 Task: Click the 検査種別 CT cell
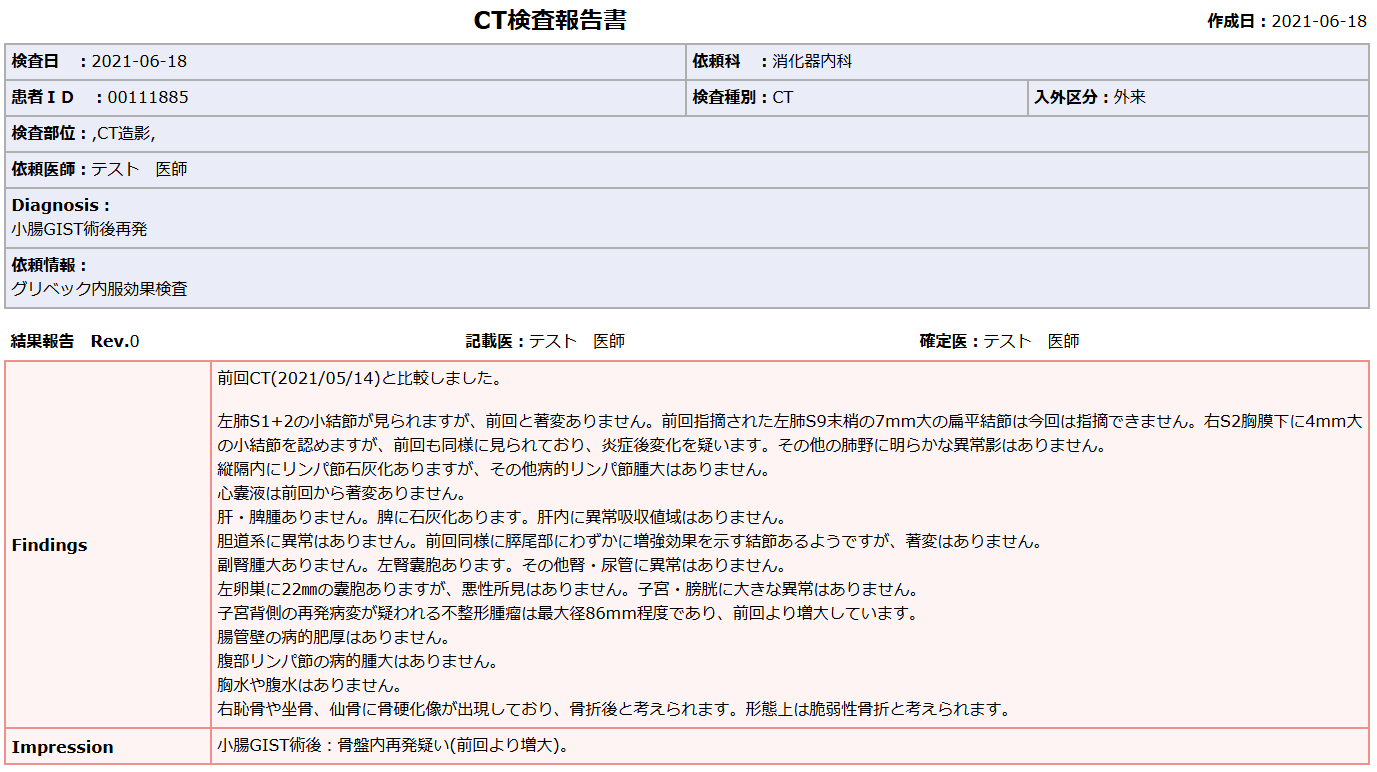coord(743,98)
